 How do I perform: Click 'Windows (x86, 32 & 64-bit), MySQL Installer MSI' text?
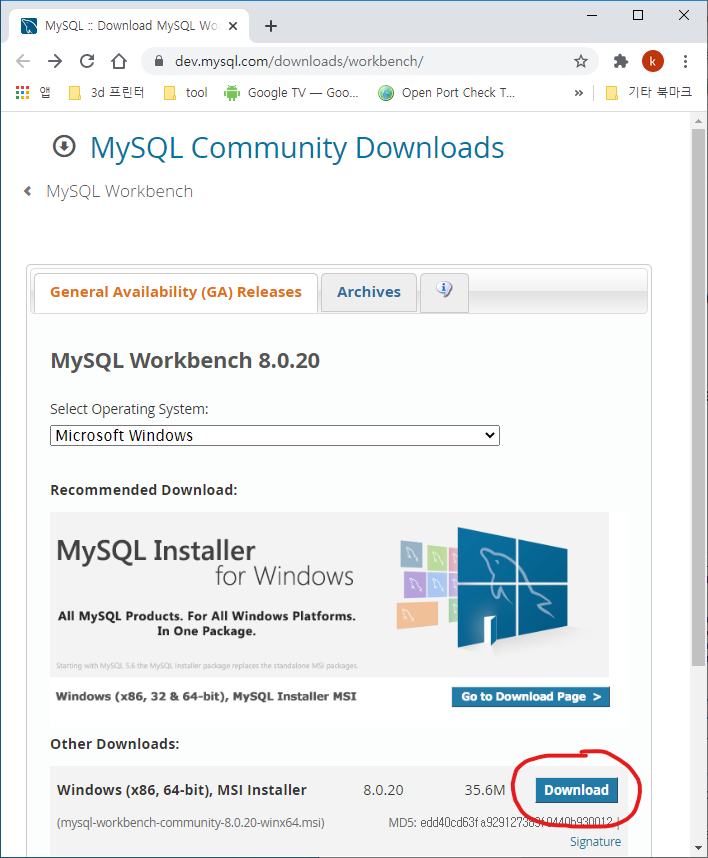(206, 697)
